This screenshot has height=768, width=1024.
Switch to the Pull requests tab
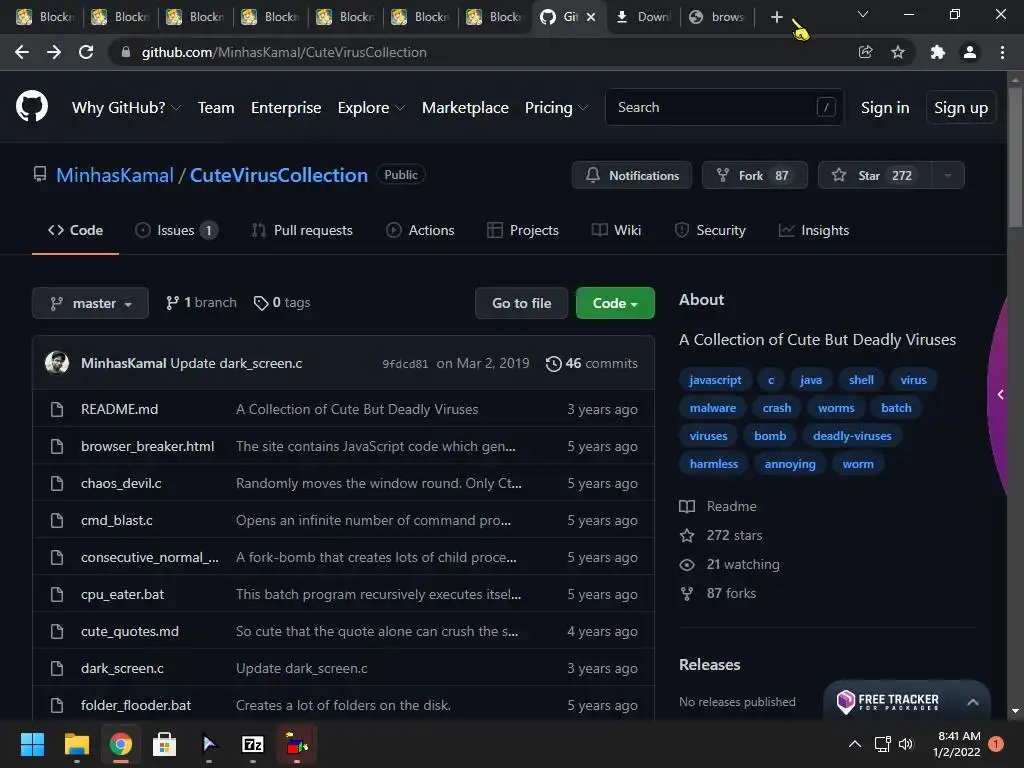[x=302, y=231]
